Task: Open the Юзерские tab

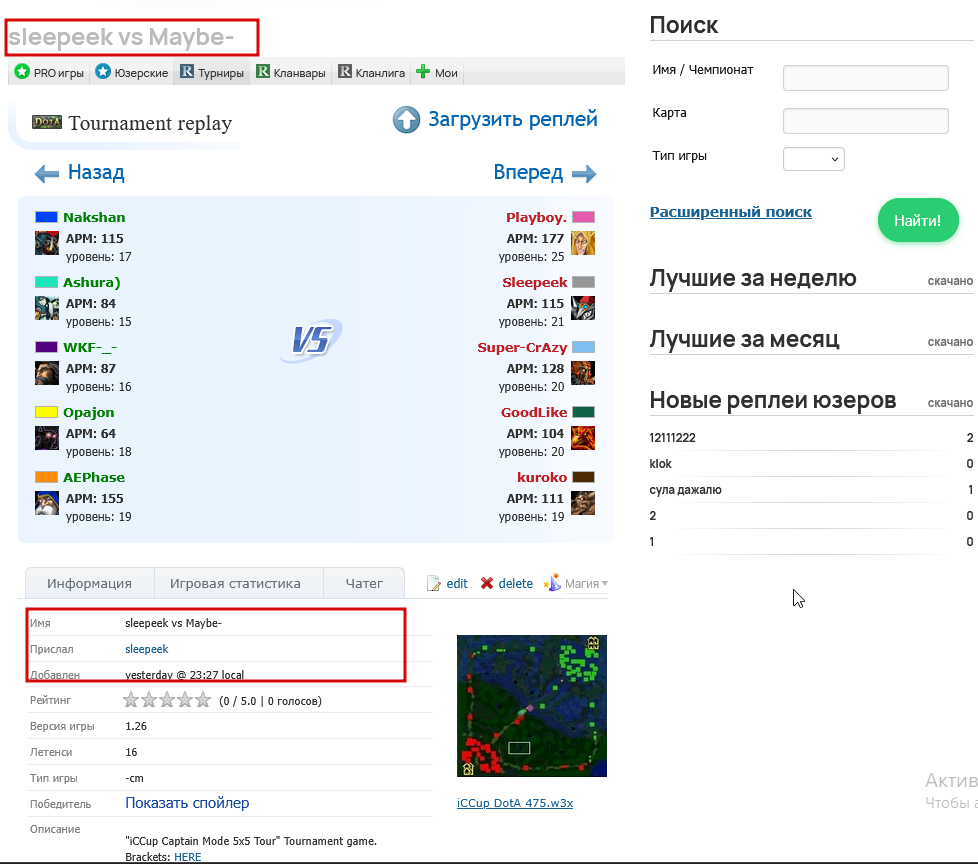Action: (x=132, y=72)
